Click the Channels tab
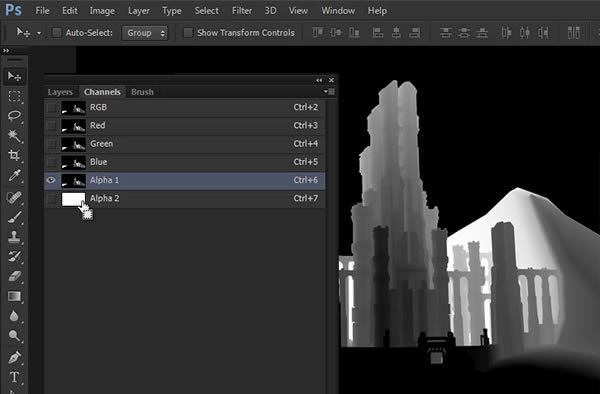Screen dimensions: 600x394 [102, 92]
